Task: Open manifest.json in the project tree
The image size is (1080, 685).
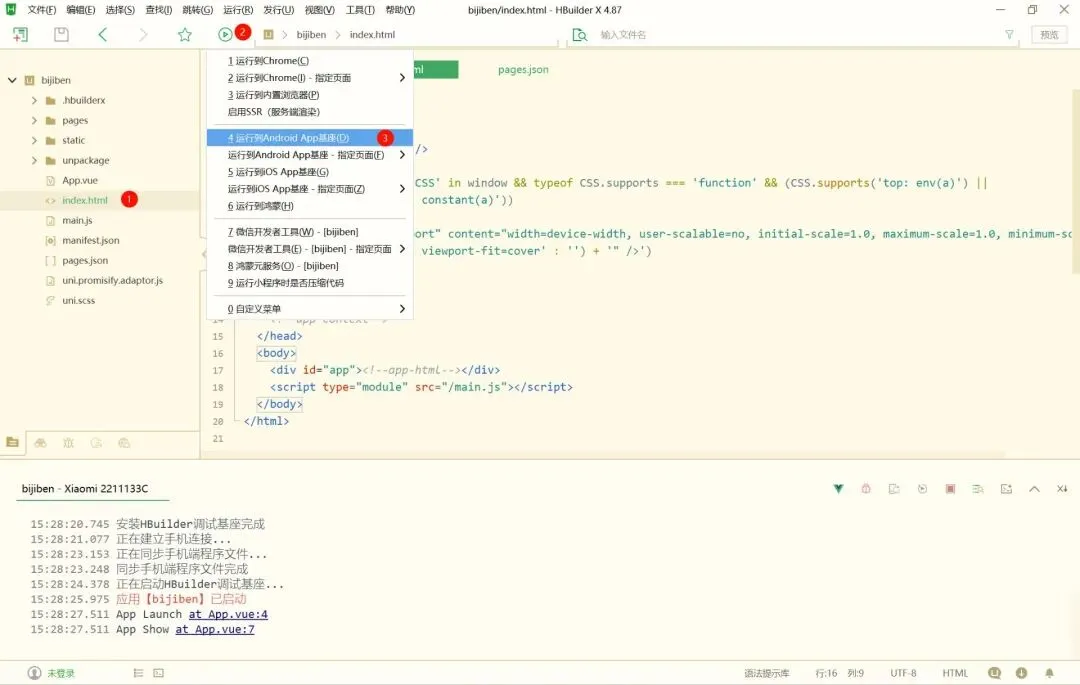Action: pos(91,240)
